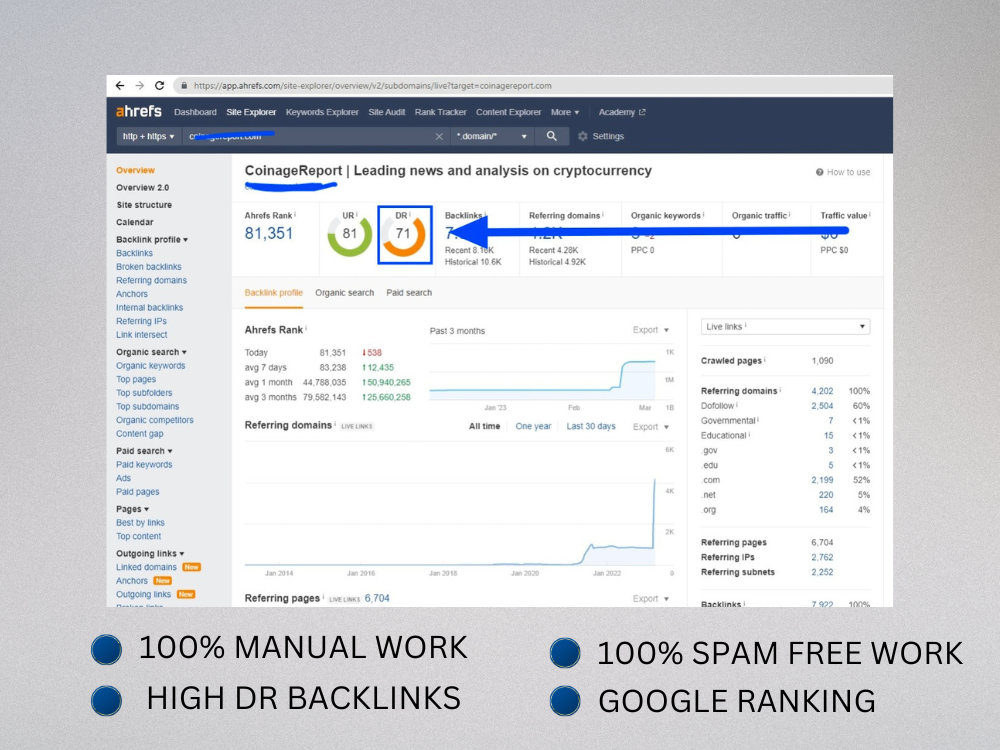Collapse the Paid search sidebar section
Screen dimensions: 1000x750
144,451
